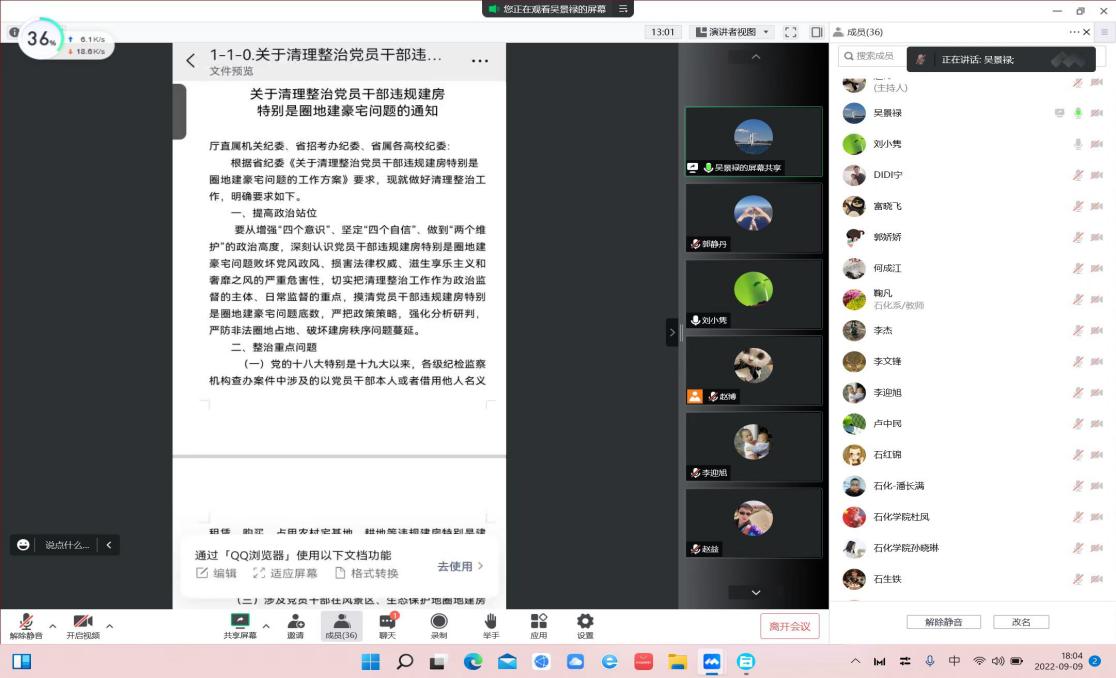Open the invite participants icon
Viewport: 1116px width, 678px height.
pyautogui.click(x=295, y=625)
